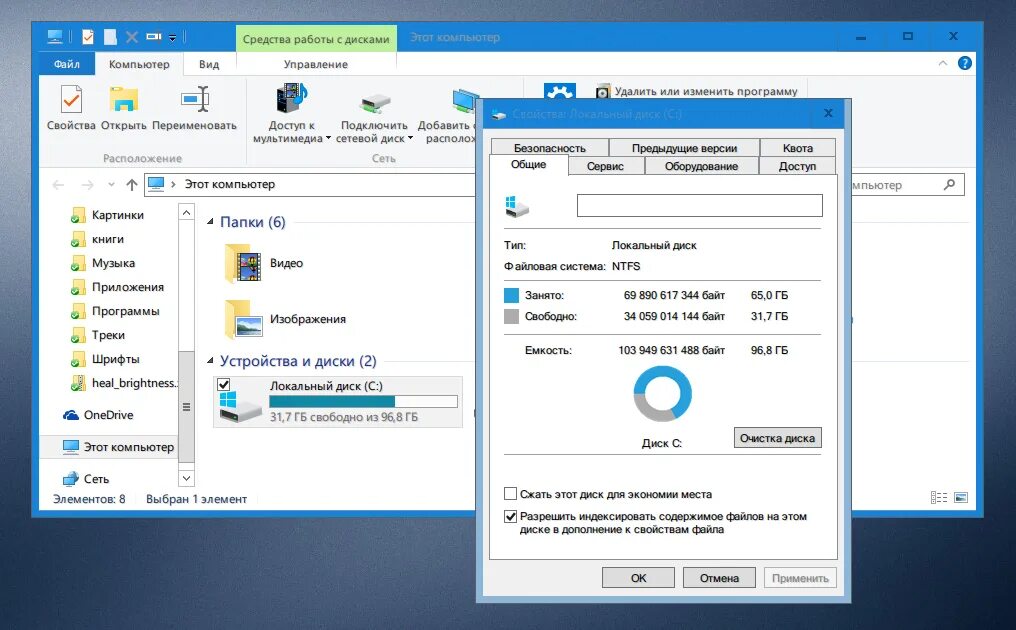Switch to large icons view in status bar
The height and width of the screenshot is (630, 1016).
tap(961, 498)
